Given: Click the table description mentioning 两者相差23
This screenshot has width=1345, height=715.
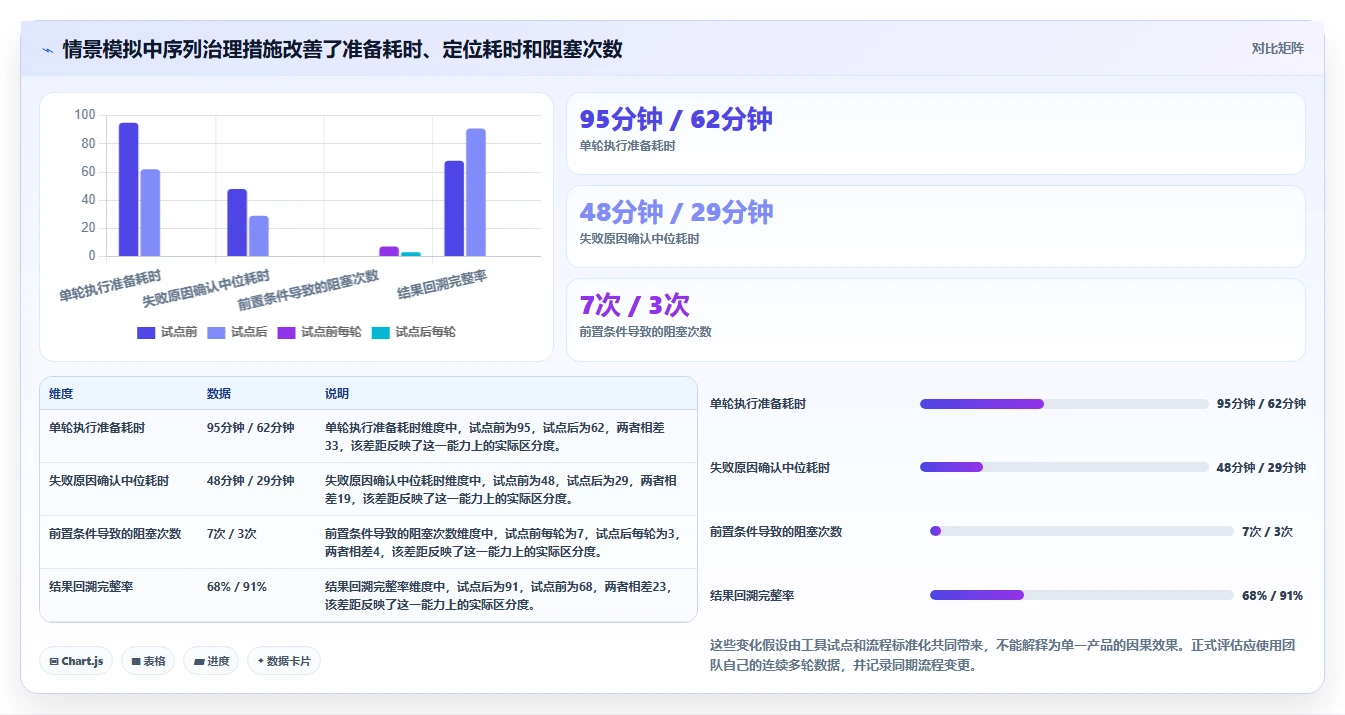Looking at the screenshot, I should 499,595.
